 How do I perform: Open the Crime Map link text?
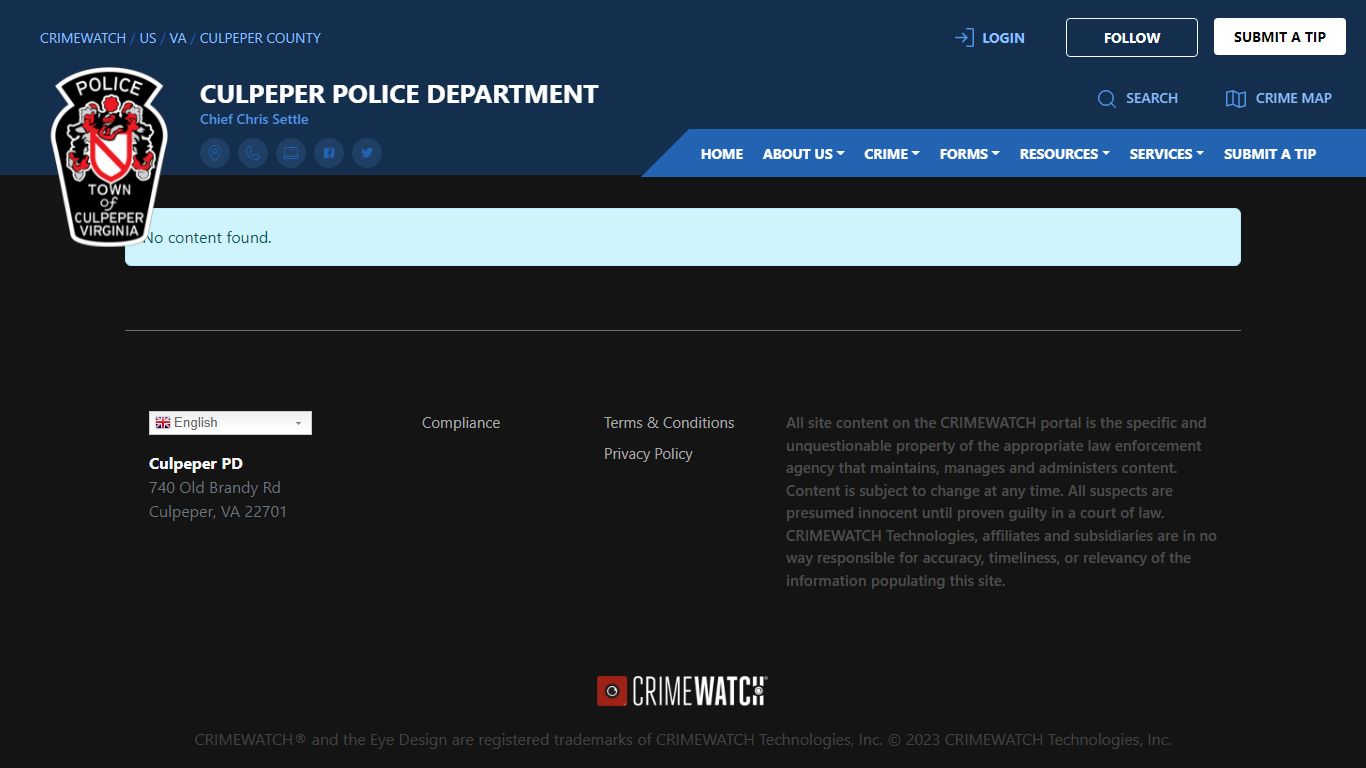(1294, 98)
